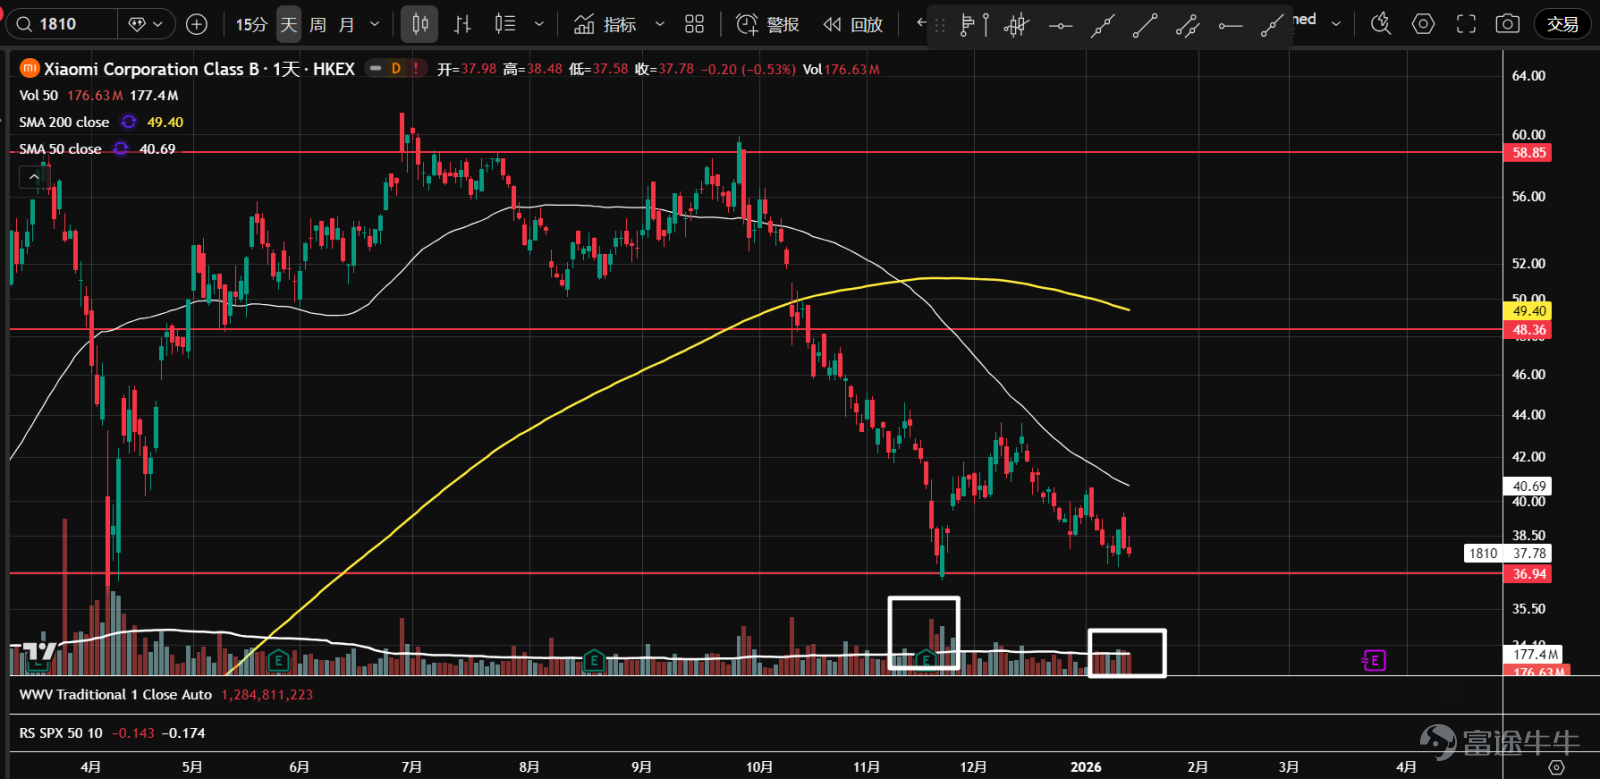
Task: Enter fullscreen mode icon
Action: 1466,24
